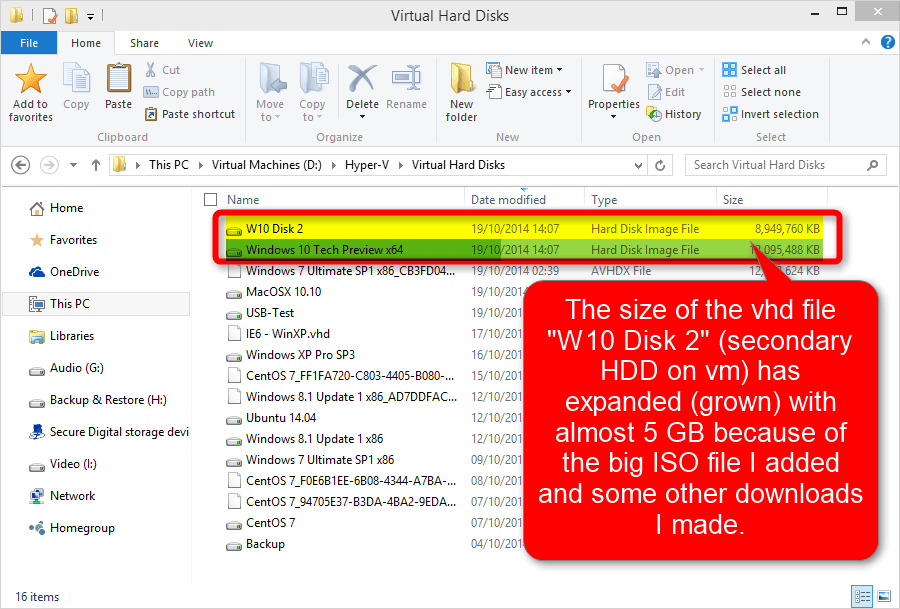Open OneDrive in navigation pane
This screenshot has width=900, height=609.
[x=64, y=272]
